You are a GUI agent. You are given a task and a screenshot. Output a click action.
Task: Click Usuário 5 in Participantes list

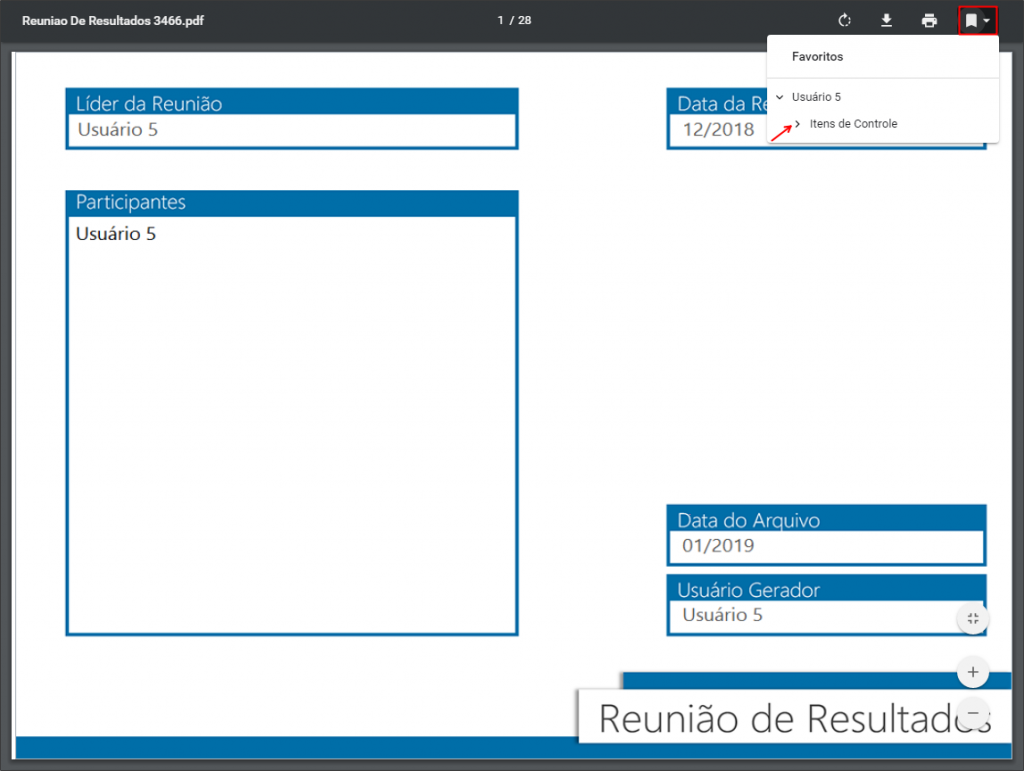(x=116, y=234)
